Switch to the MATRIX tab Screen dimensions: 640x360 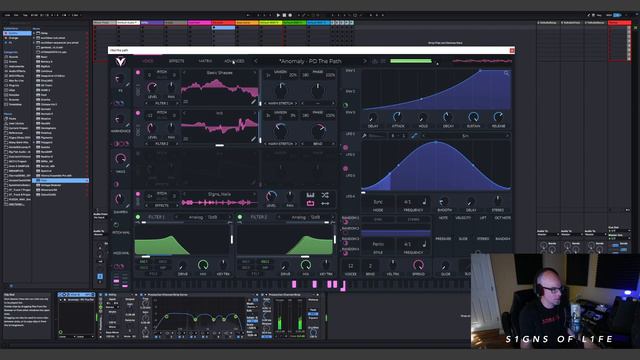[x=205, y=61]
